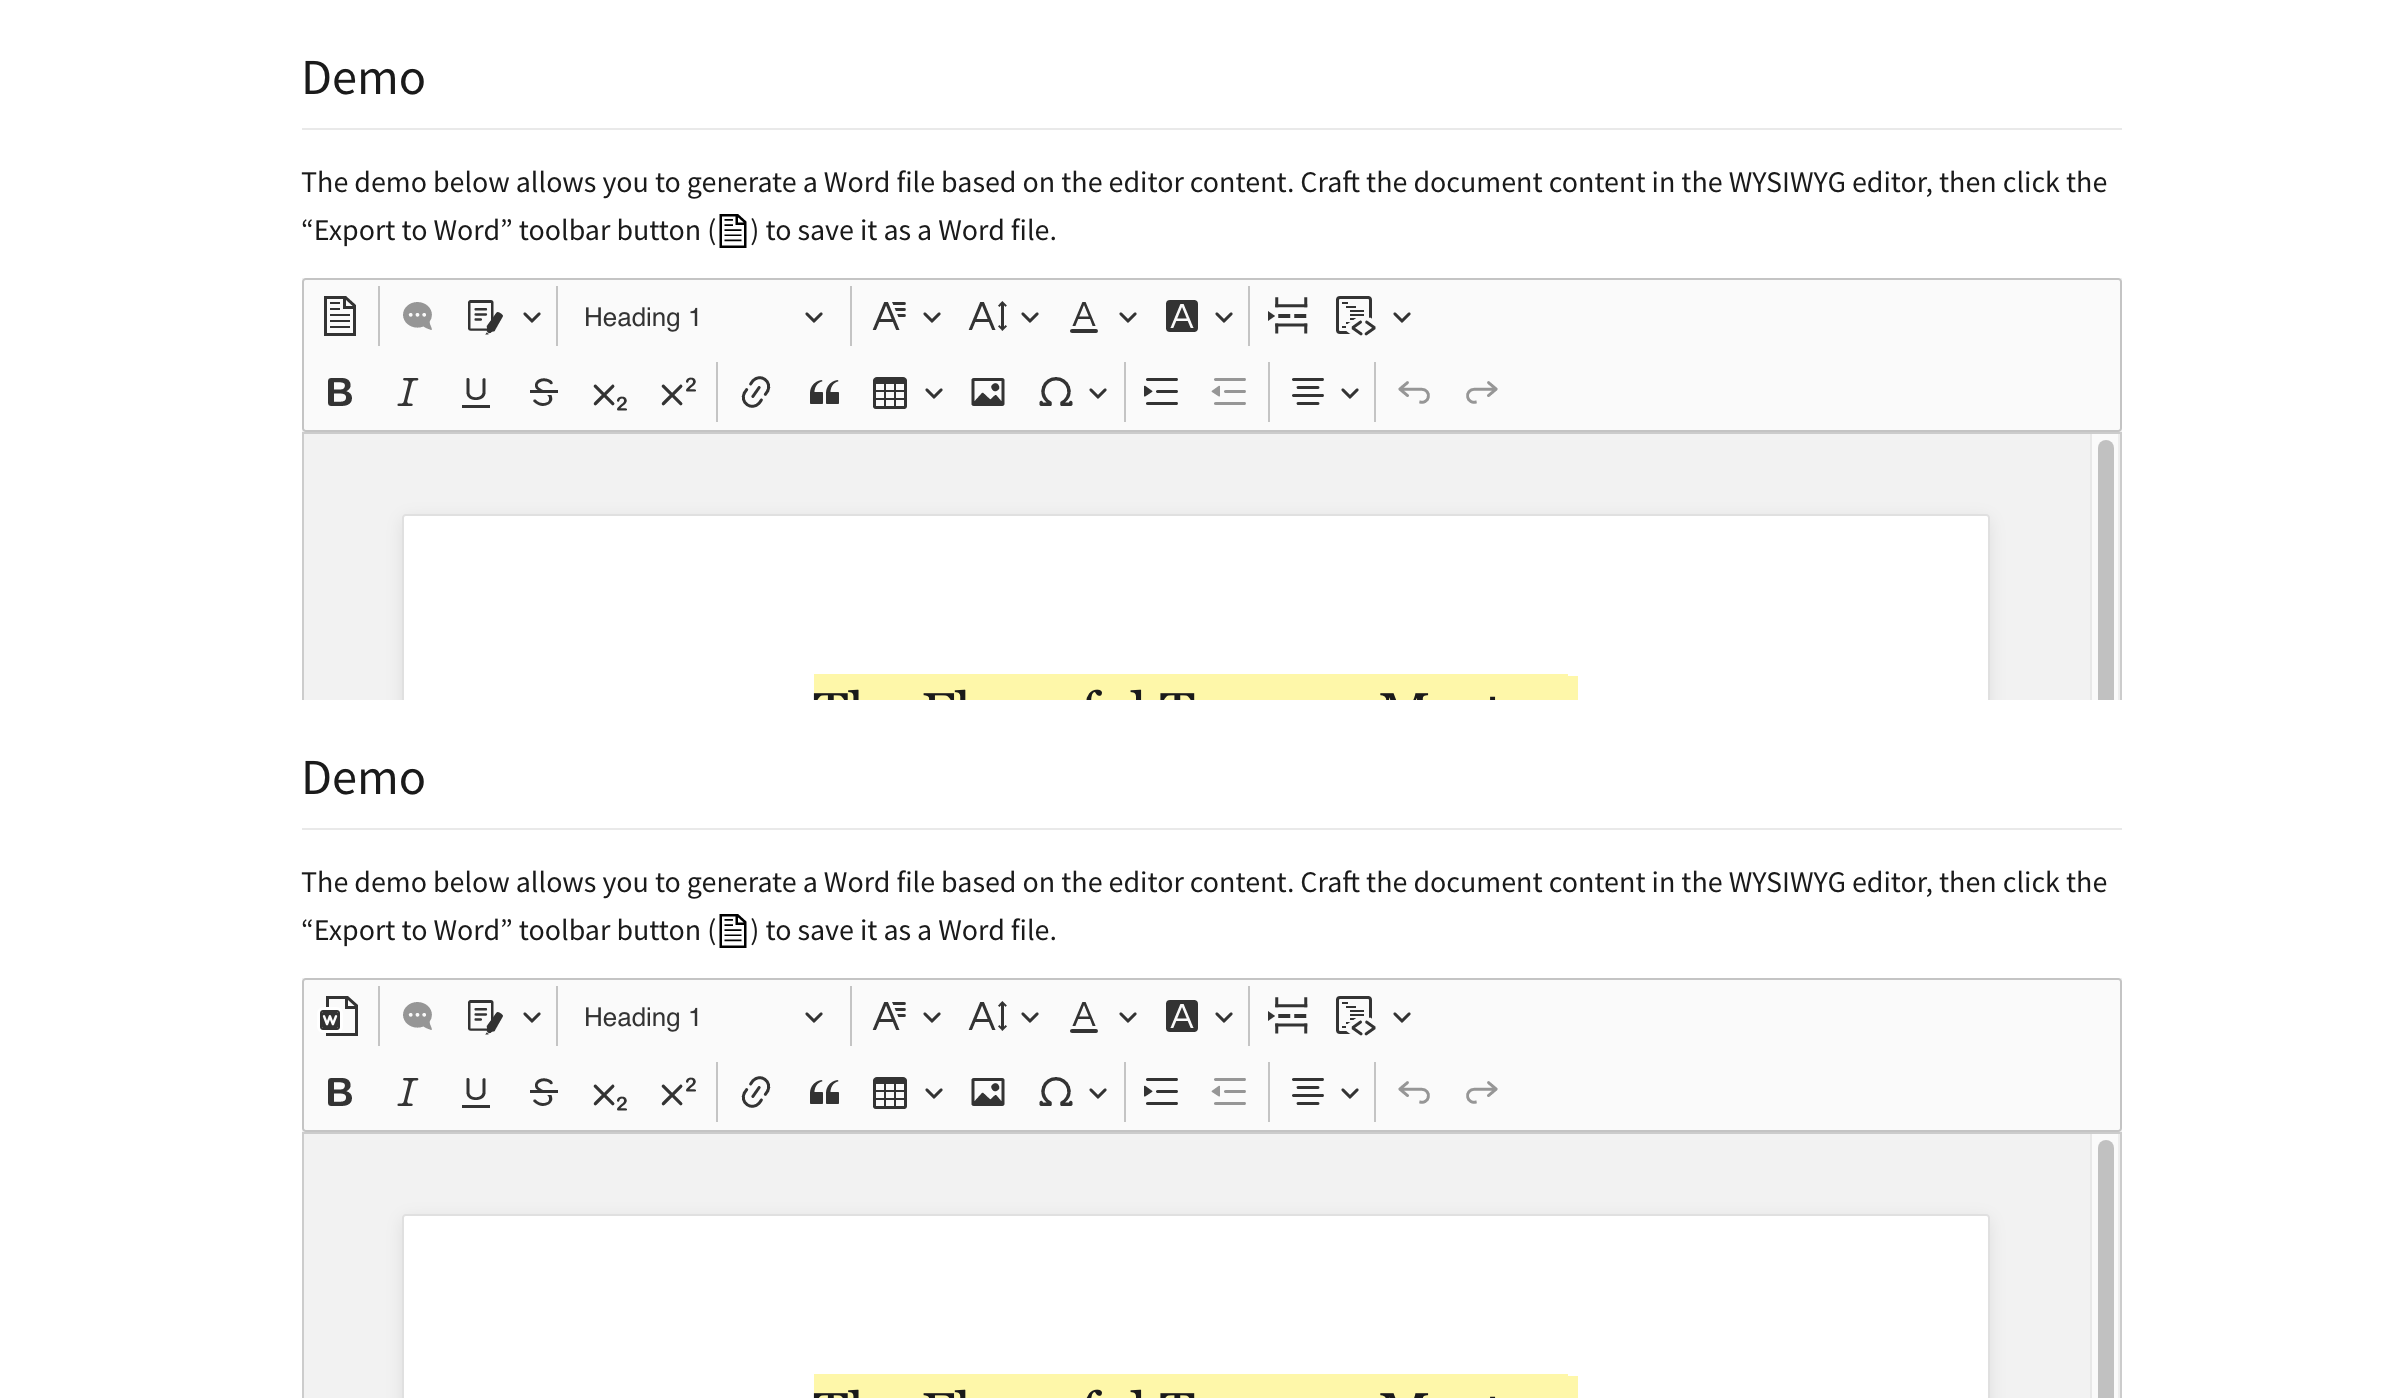Click the Export to Word 'W' icon in second editor
Screen dimensions: 2396x1398
click(x=340, y=1017)
